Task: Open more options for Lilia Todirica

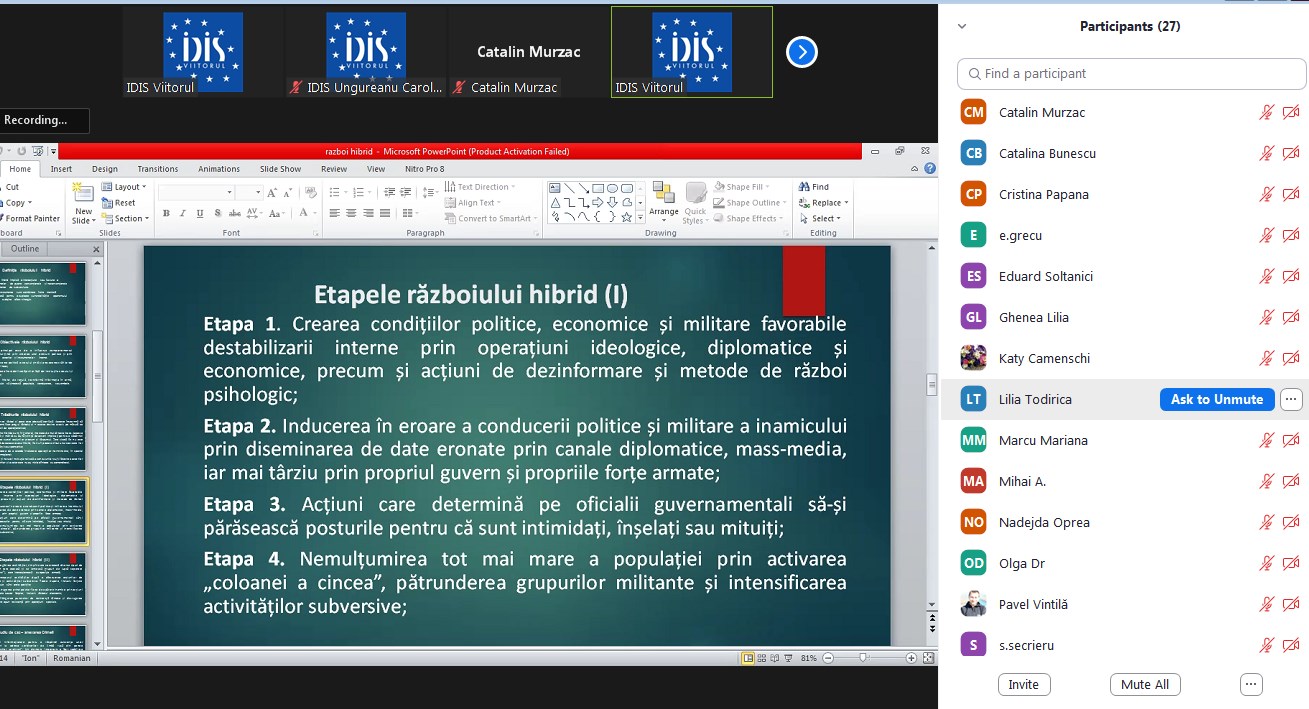Action: (x=1291, y=399)
